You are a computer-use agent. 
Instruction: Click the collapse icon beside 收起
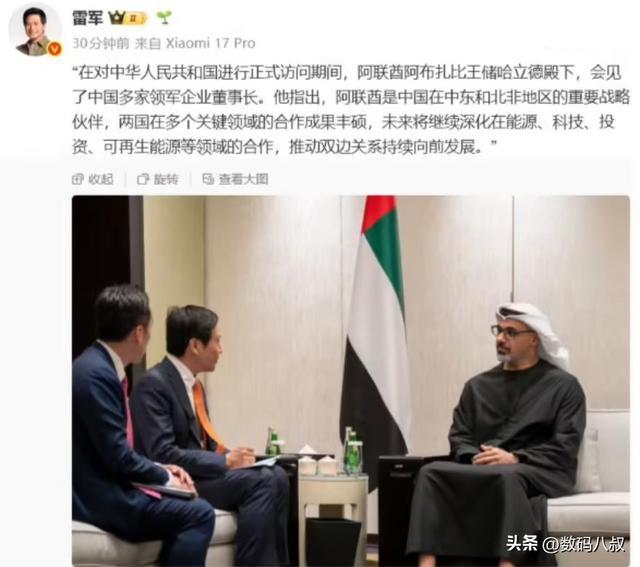click(78, 179)
